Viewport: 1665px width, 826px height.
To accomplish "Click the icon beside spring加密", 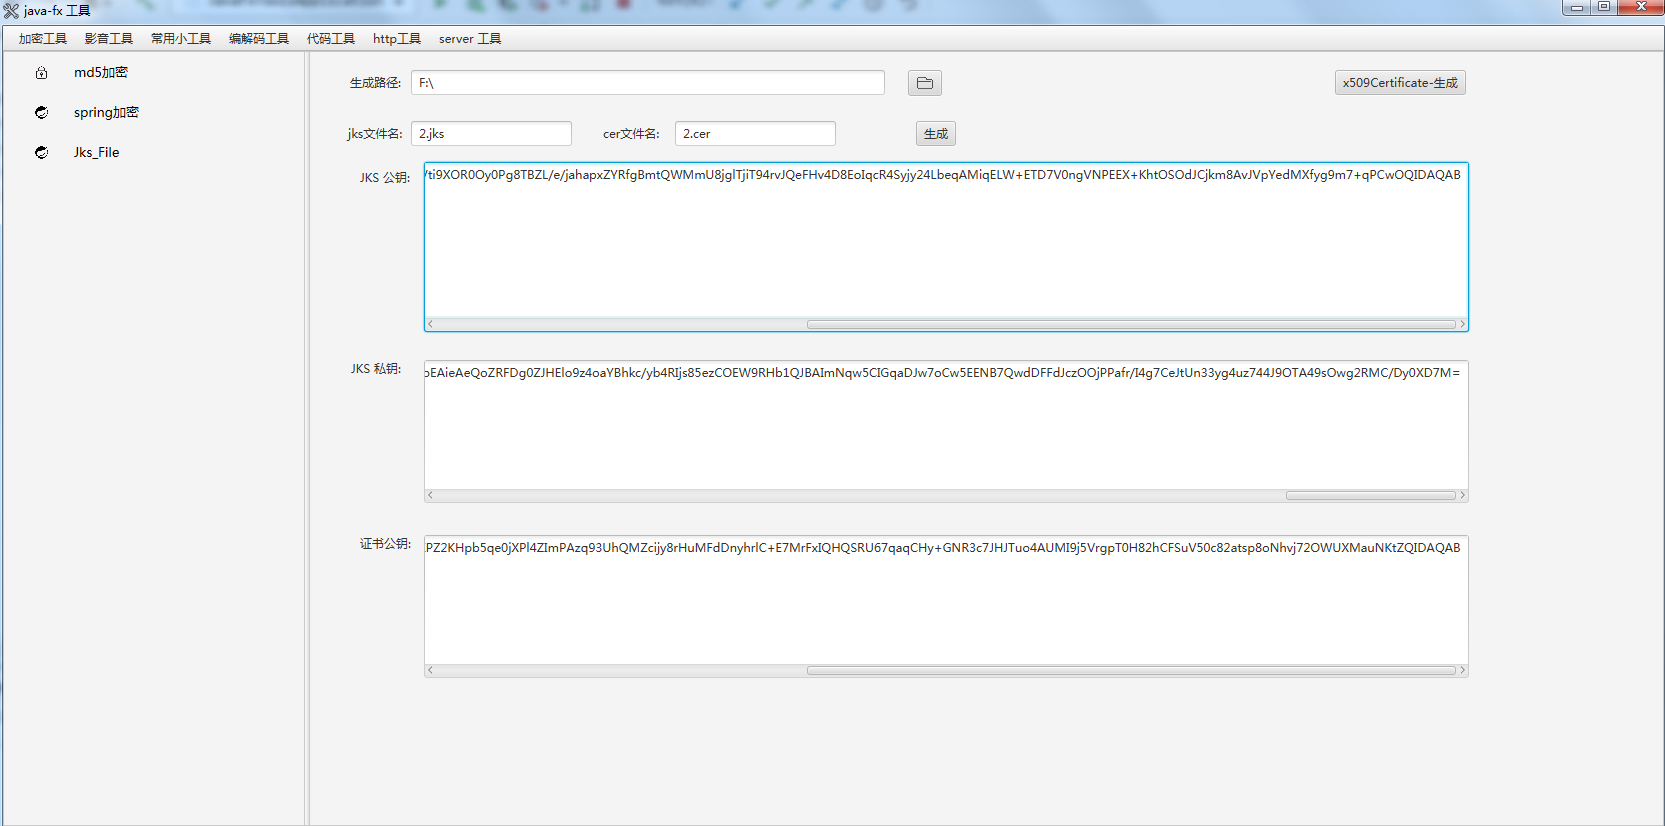I will (41, 113).
